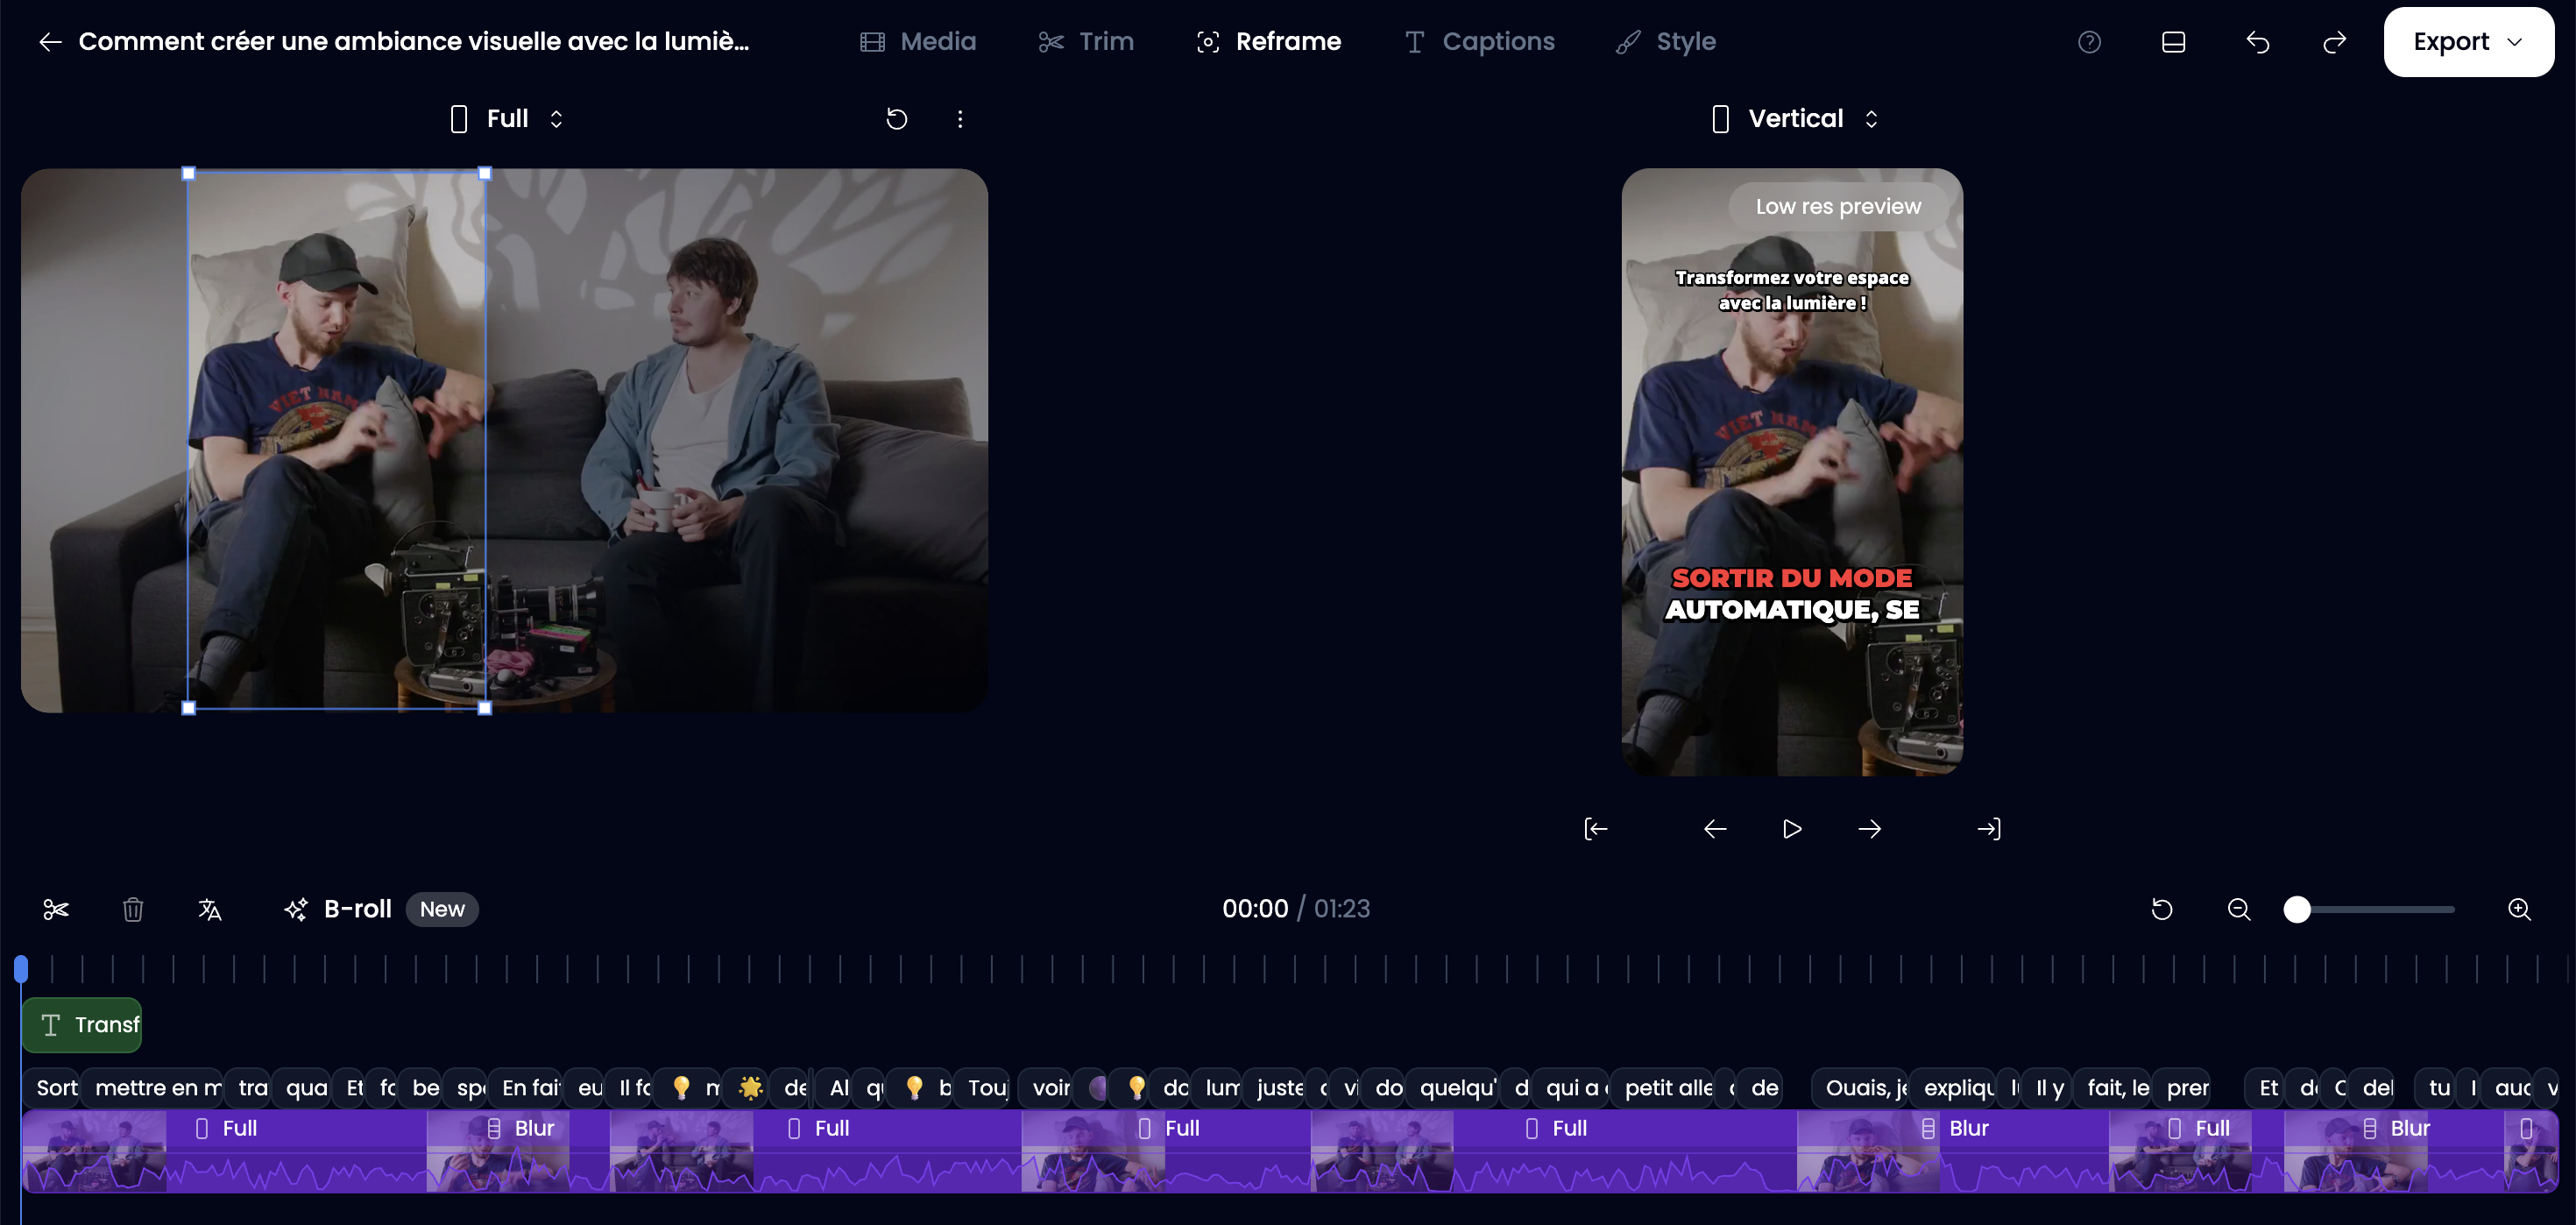
Task: Click the timeline zoom-in magnifier
Action: point(2519,909)
